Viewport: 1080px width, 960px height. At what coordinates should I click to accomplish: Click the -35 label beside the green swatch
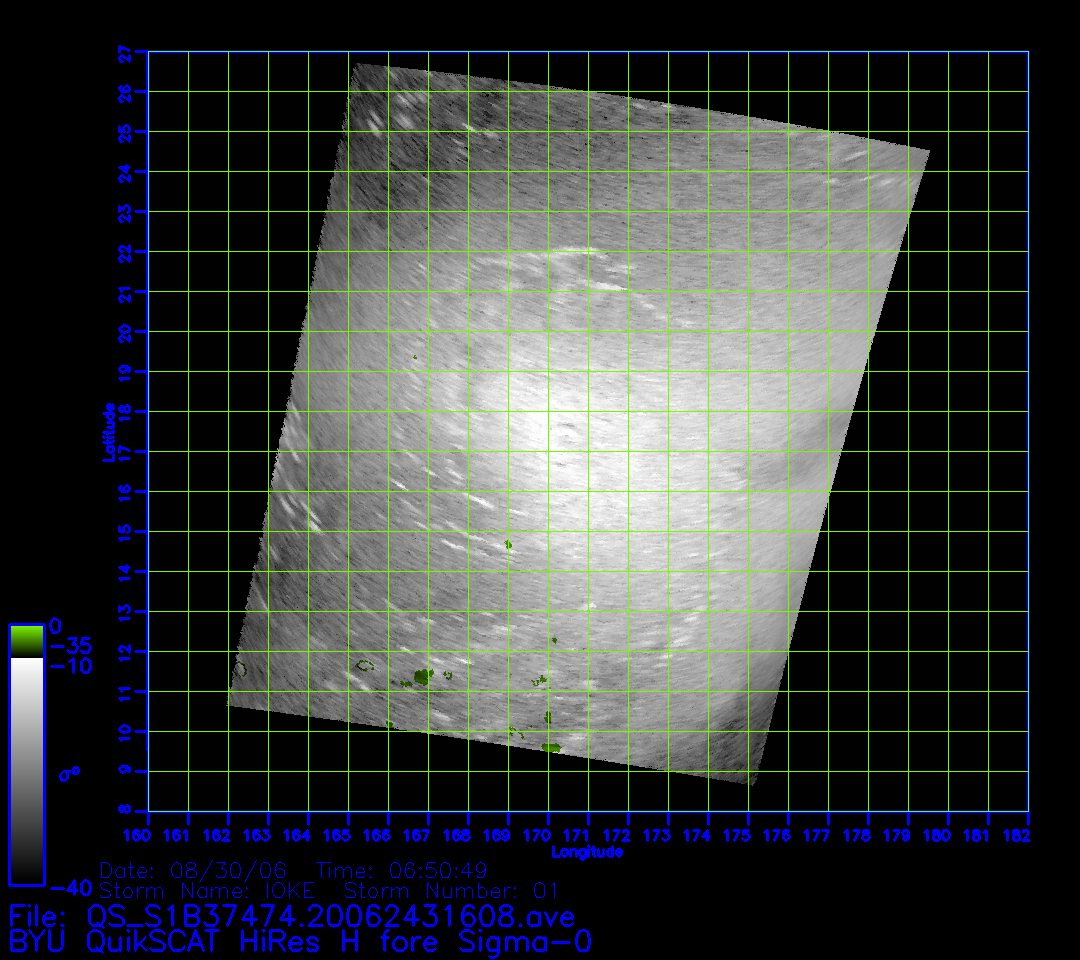coord(70,646)
